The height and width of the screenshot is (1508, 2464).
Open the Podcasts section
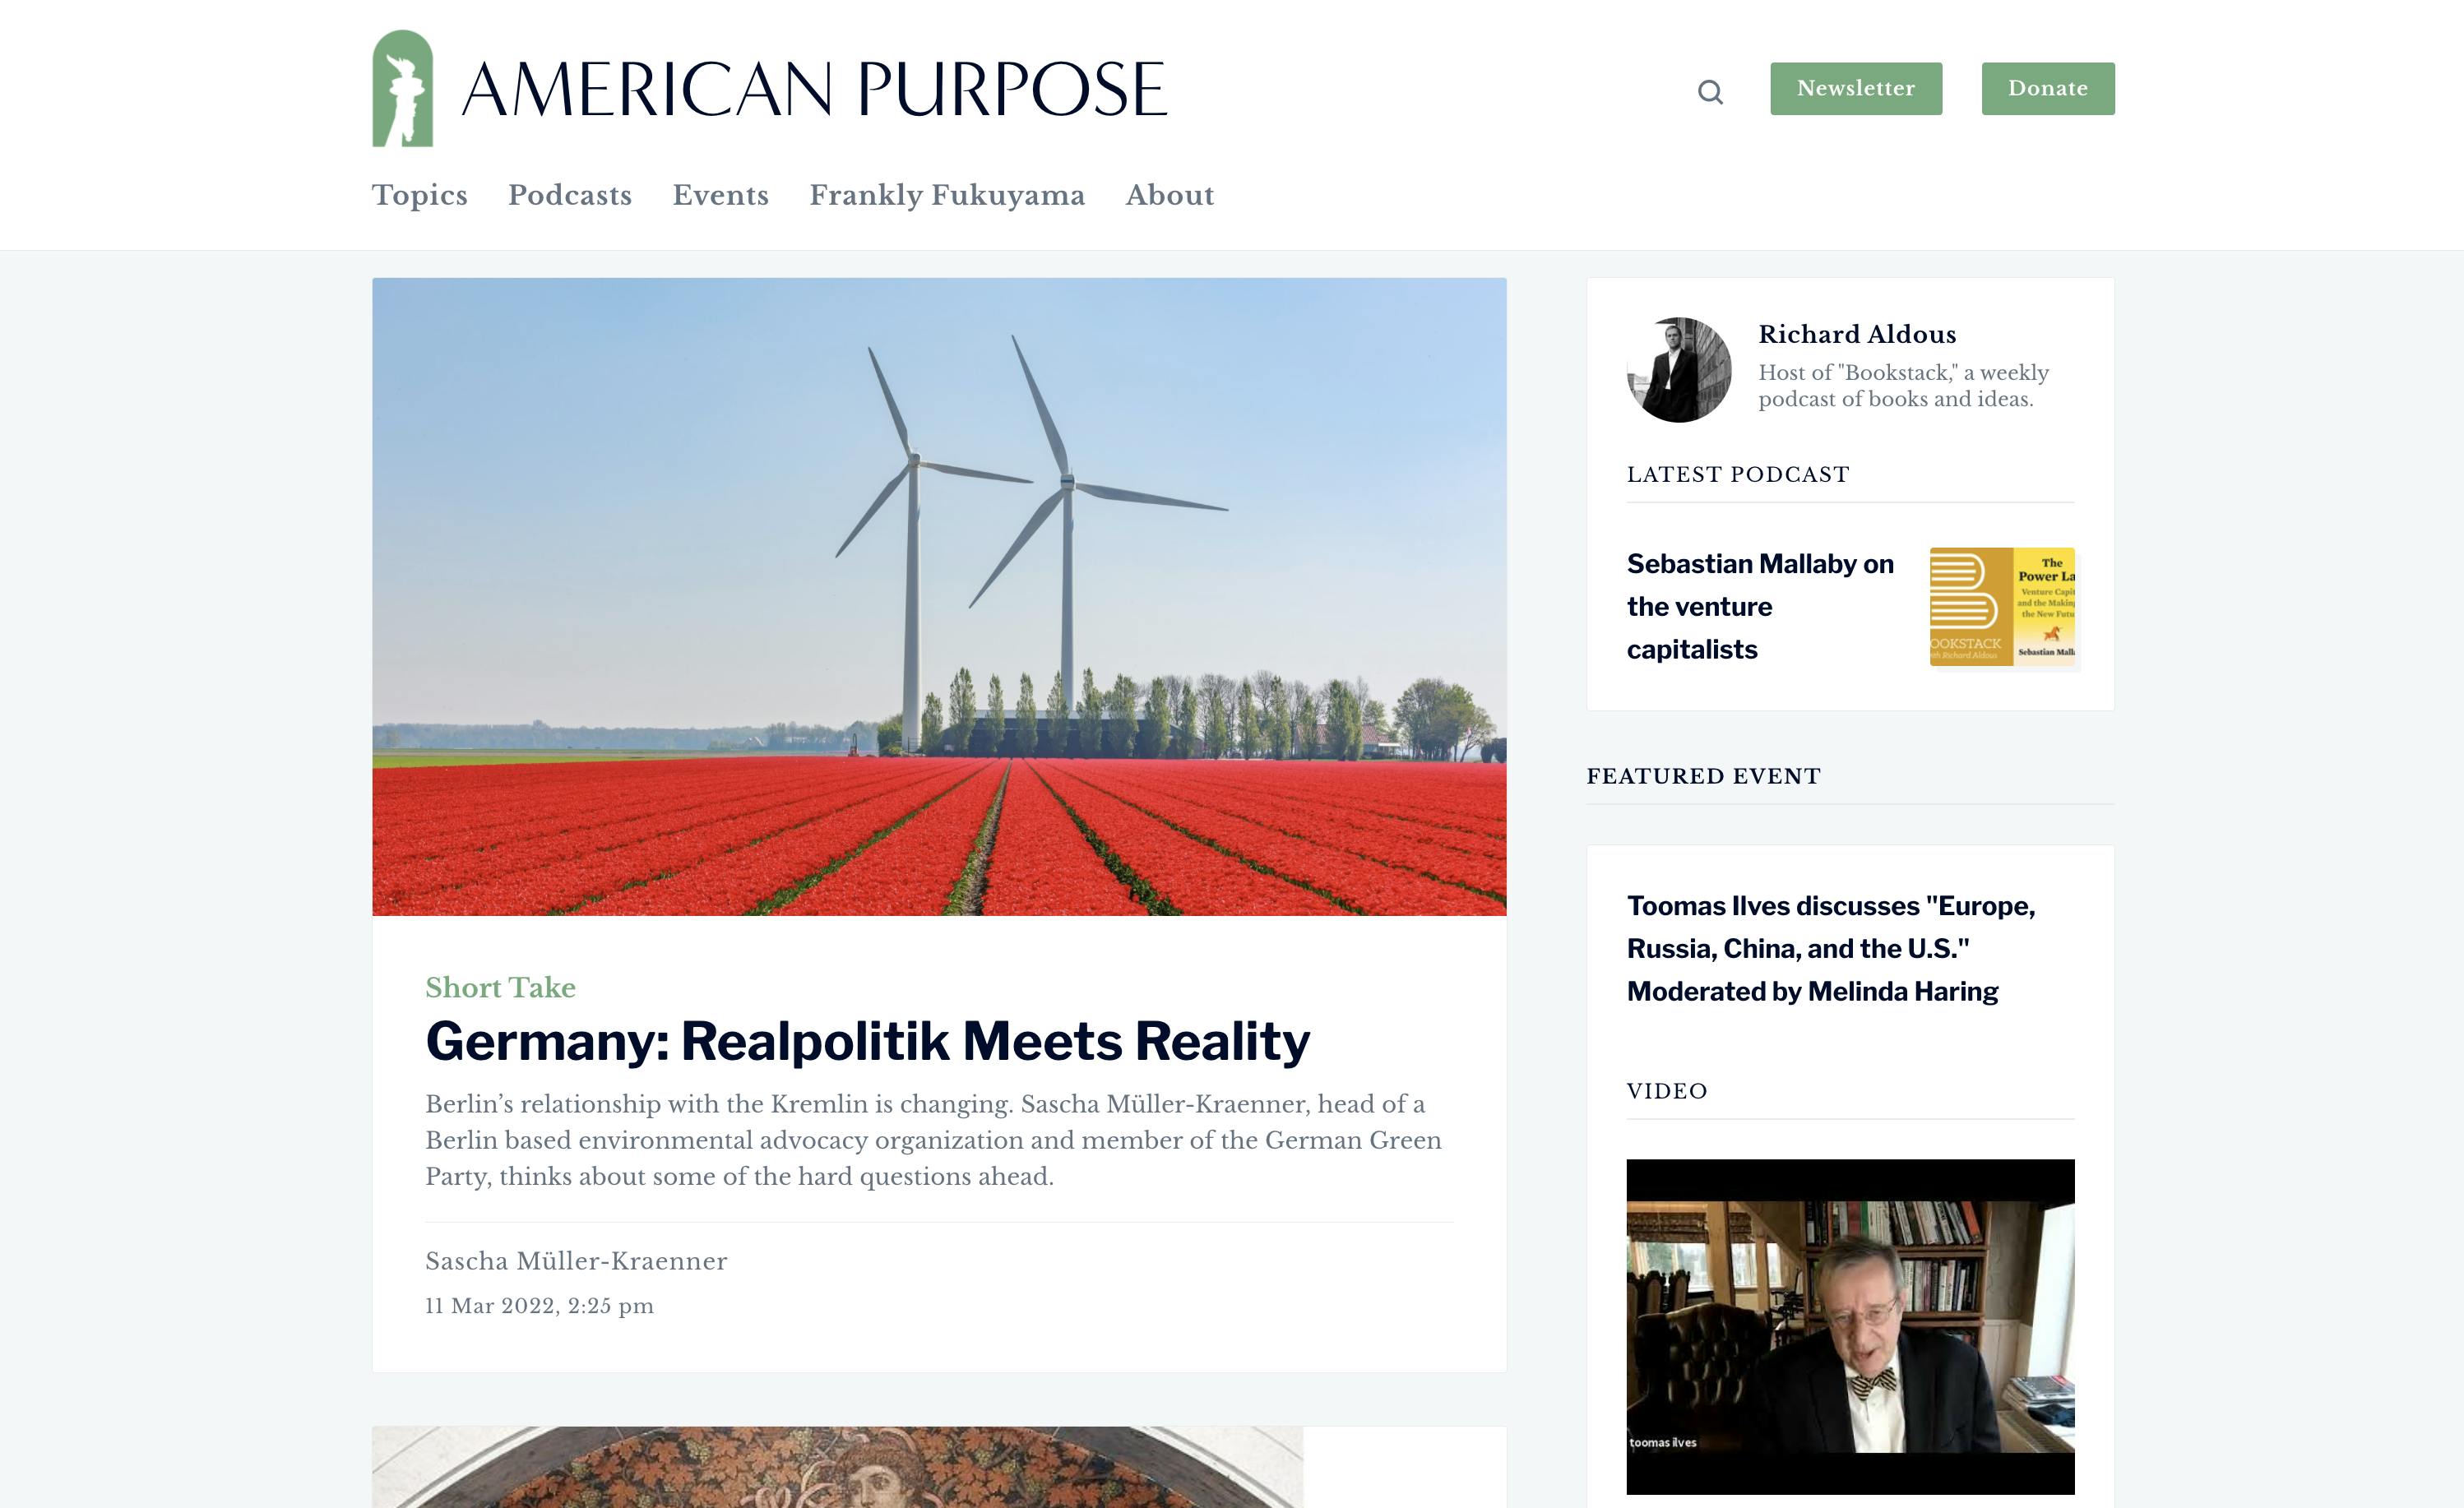click(569, 196)
